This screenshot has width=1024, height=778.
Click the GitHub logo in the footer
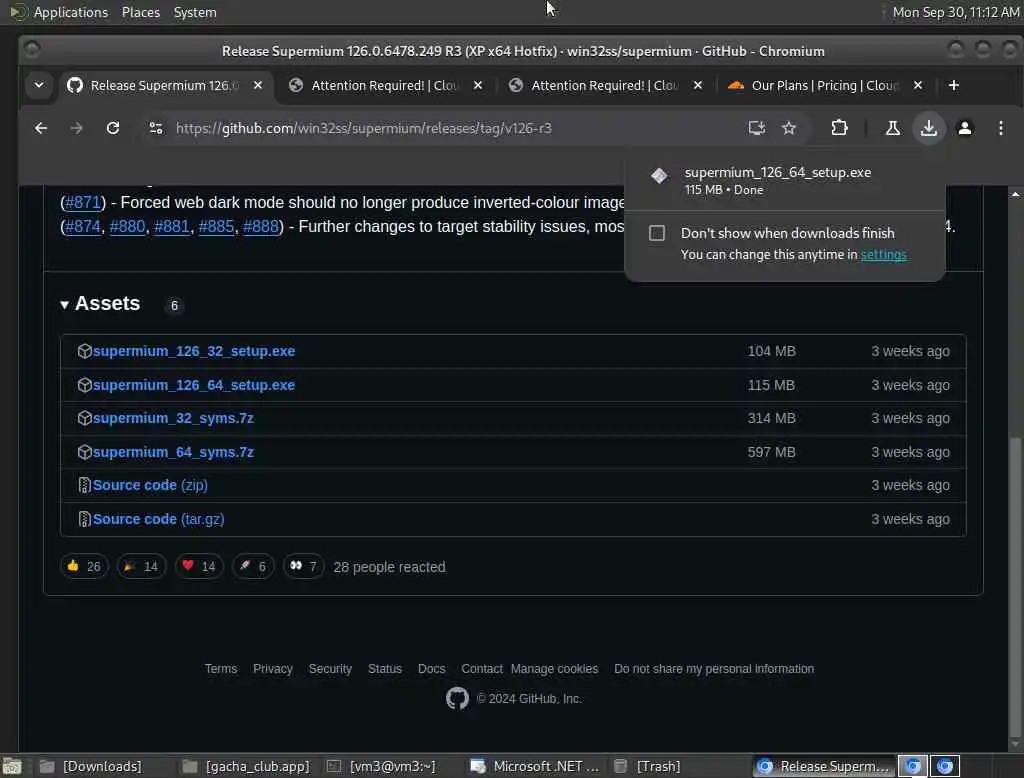click(x=457, y=698)
